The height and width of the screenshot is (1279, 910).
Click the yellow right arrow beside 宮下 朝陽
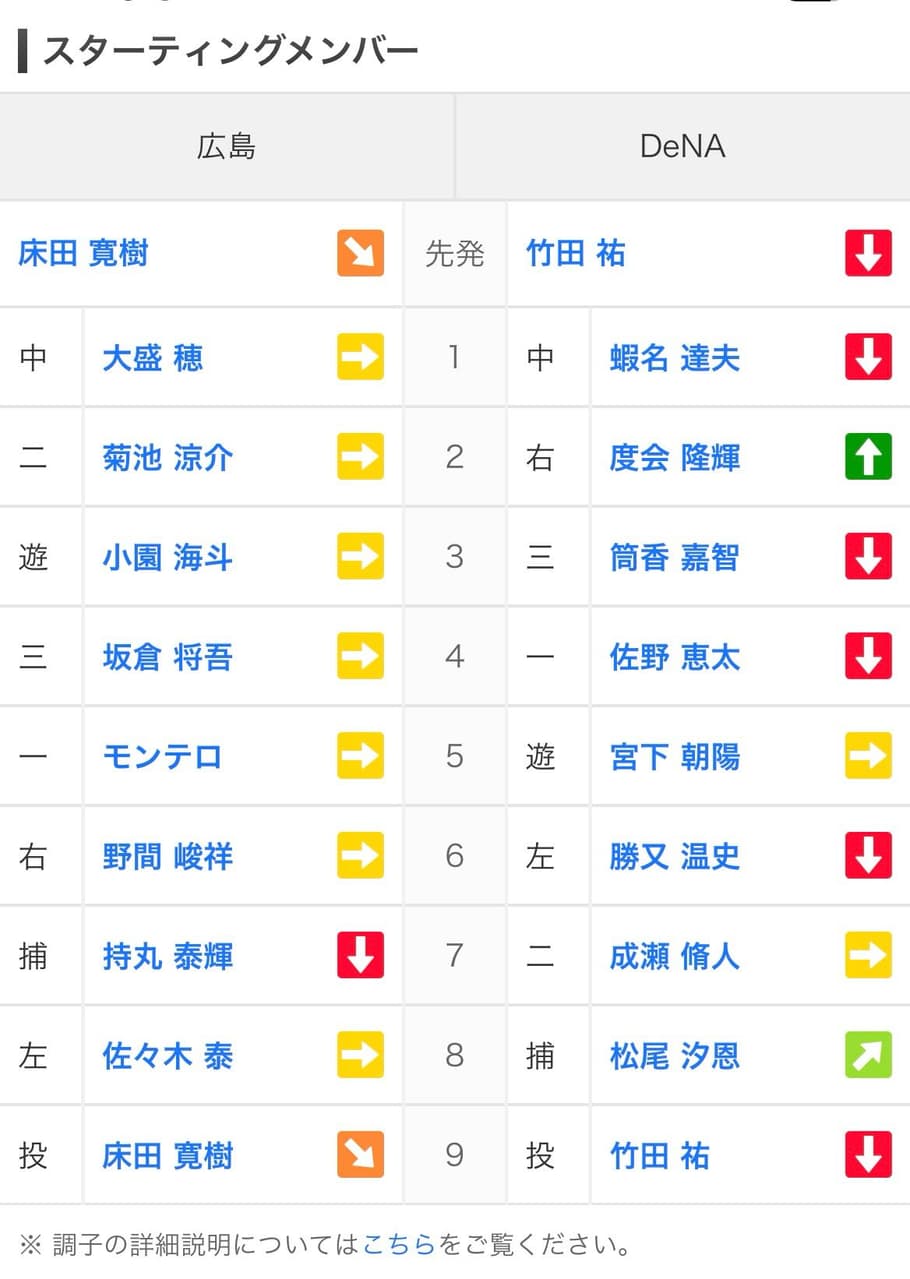tap(868, 756)
